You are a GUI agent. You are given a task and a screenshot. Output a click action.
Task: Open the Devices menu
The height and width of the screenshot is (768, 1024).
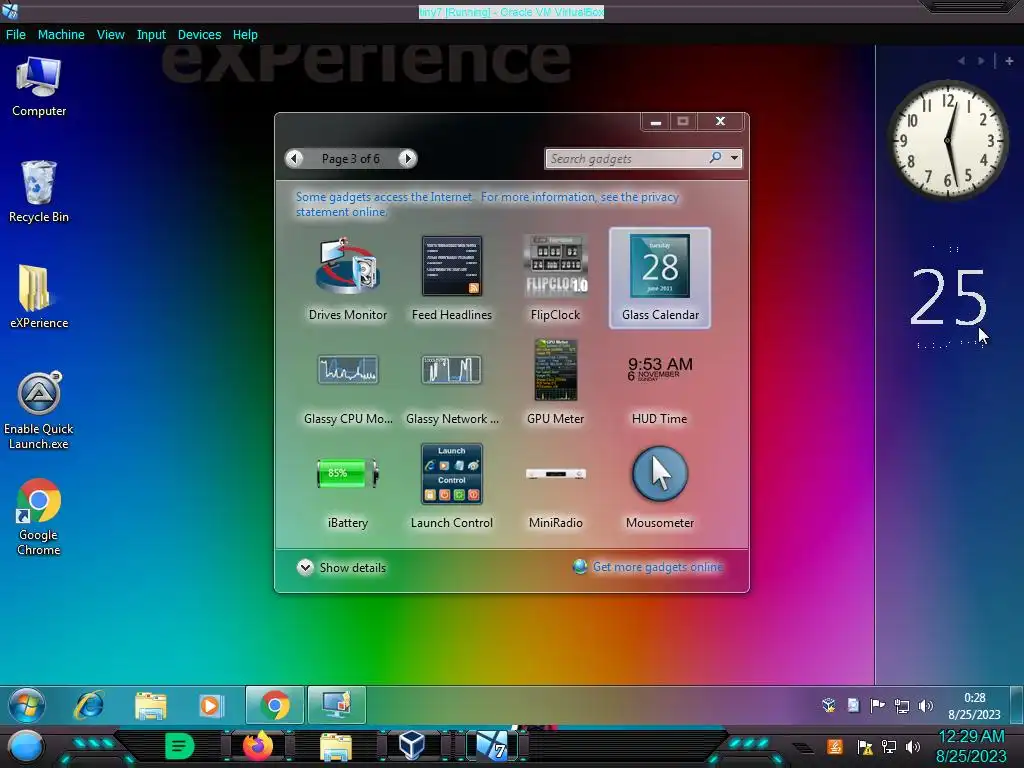[x=199, y=35]
